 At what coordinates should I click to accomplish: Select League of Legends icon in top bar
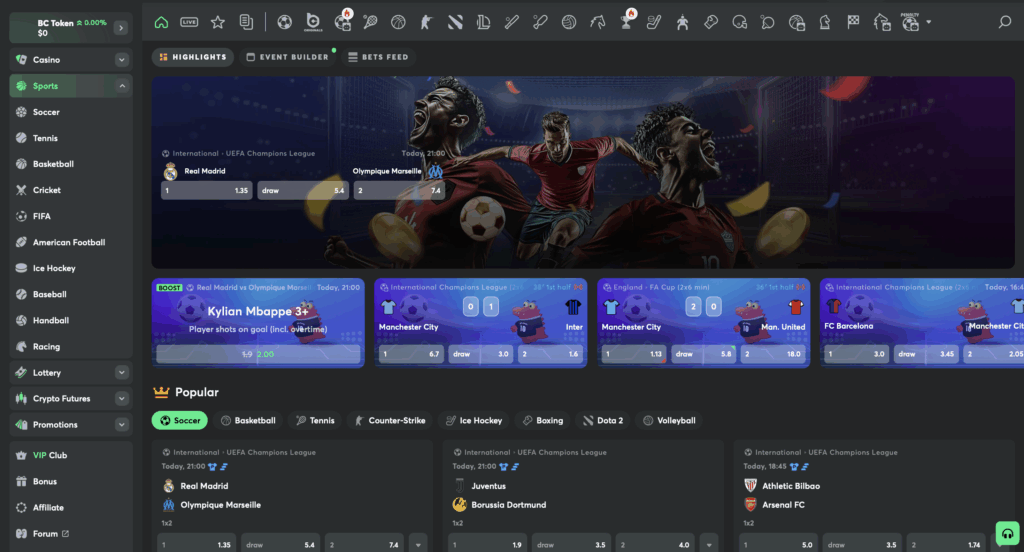click(x=483, y=22)
